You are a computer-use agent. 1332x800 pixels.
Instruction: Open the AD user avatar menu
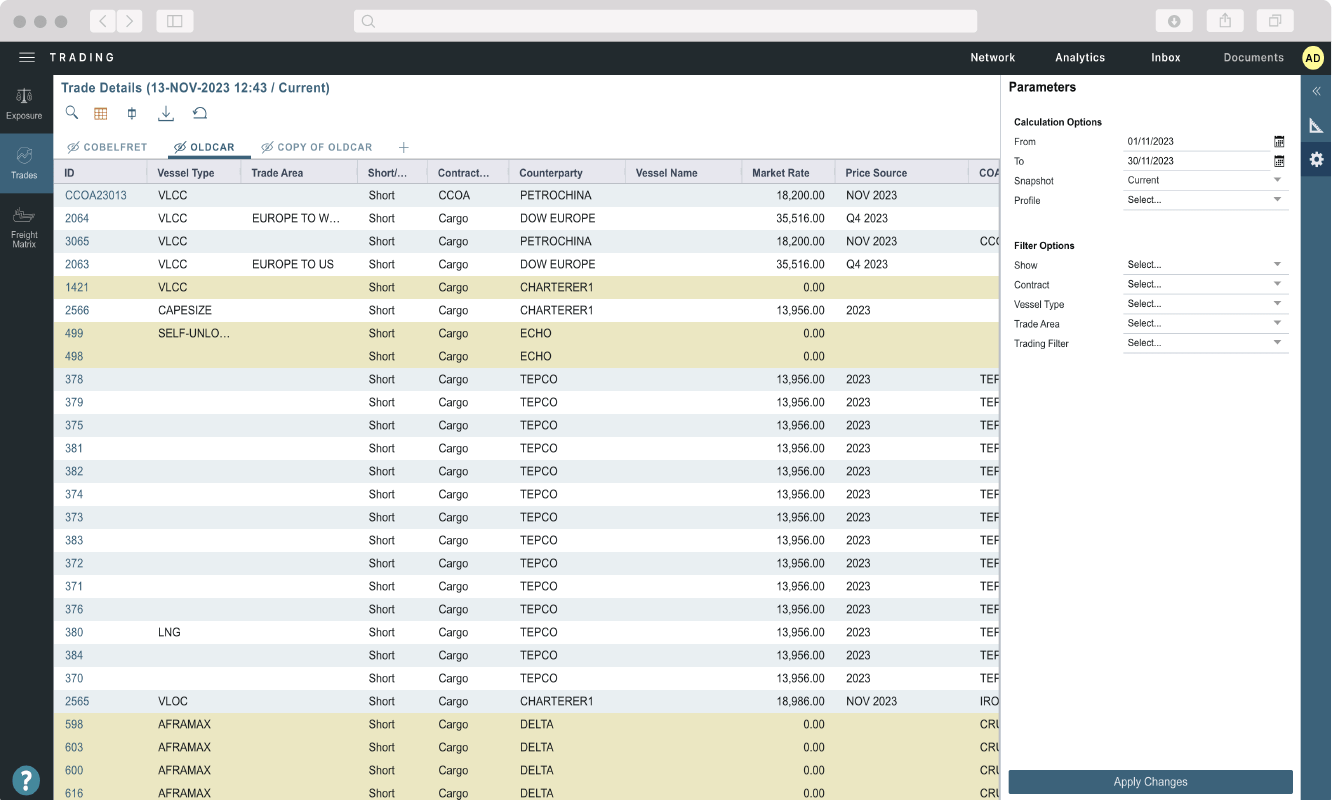1313,58
